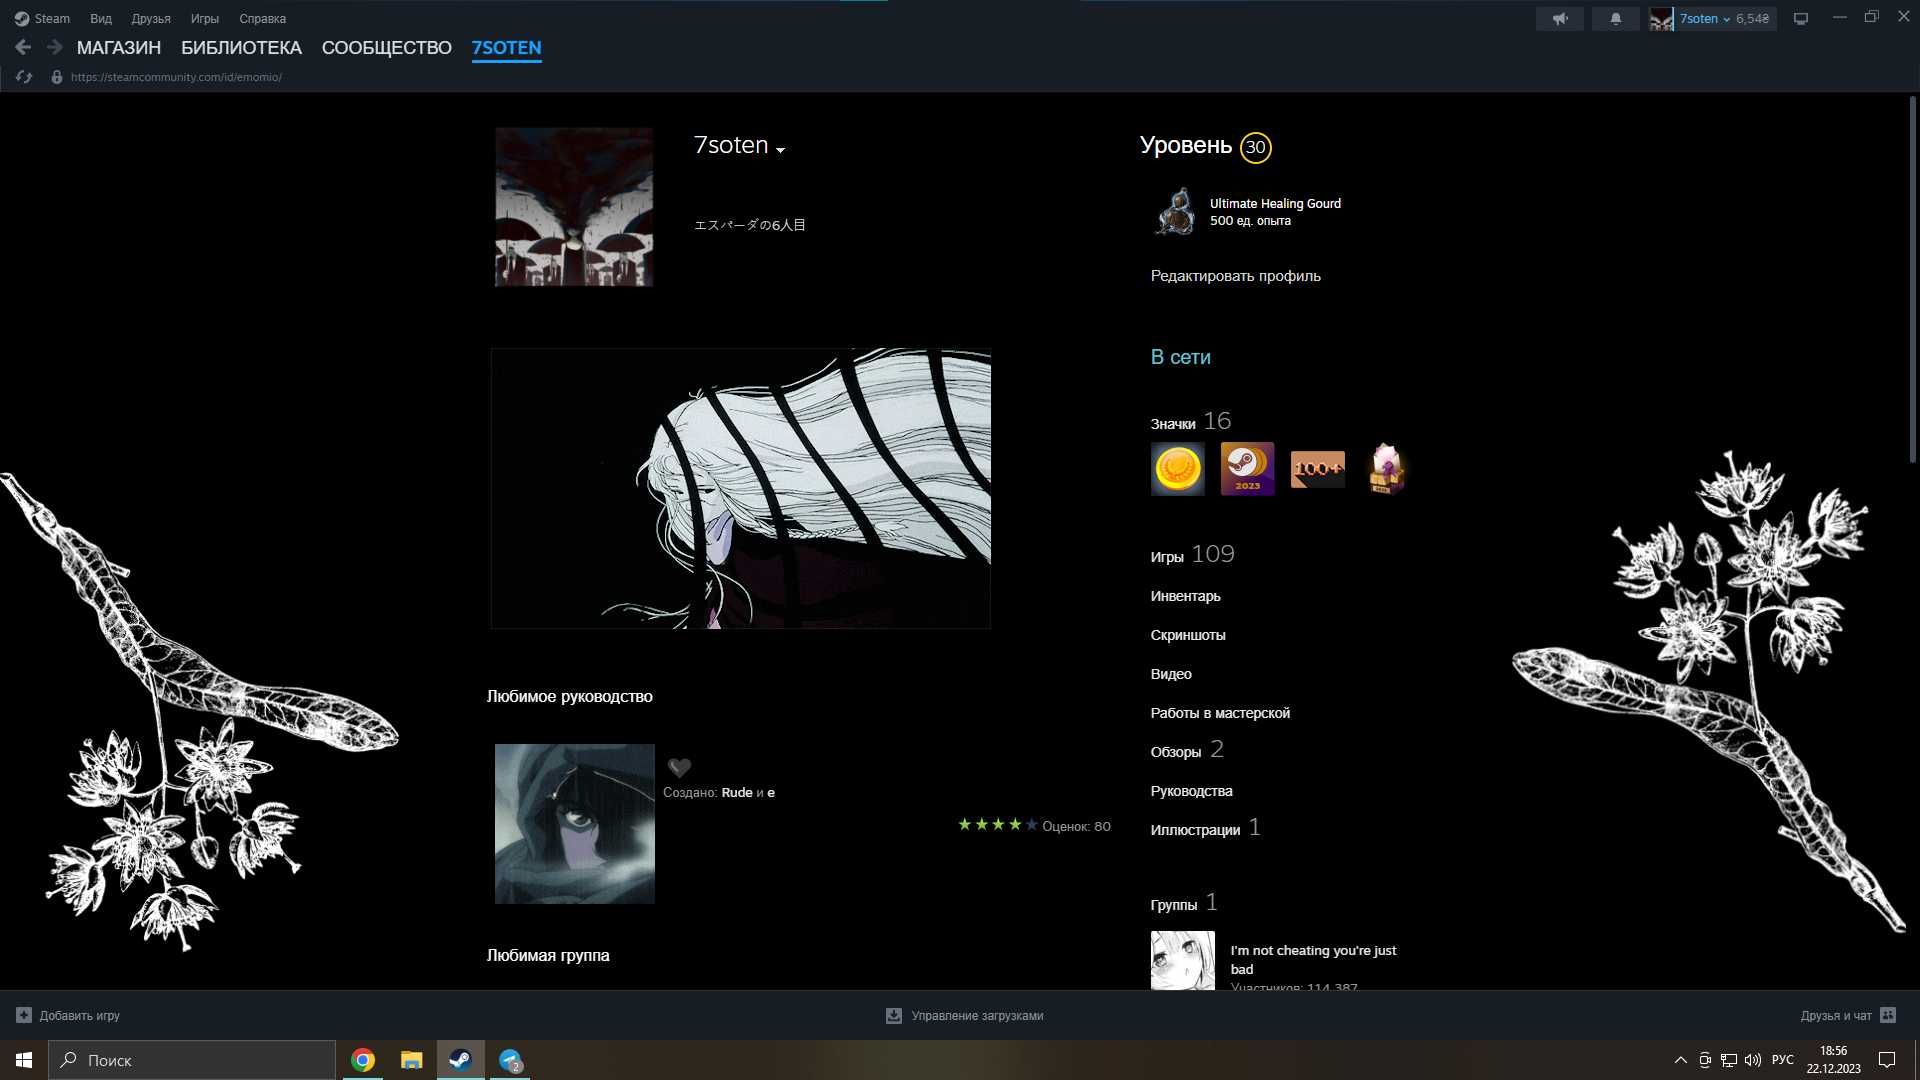Image resolution: width=1920 pixels, height=1080 pixels.
Task: Toggle Big Picture mode monitor icon
Action: (x=1801, y=19)
